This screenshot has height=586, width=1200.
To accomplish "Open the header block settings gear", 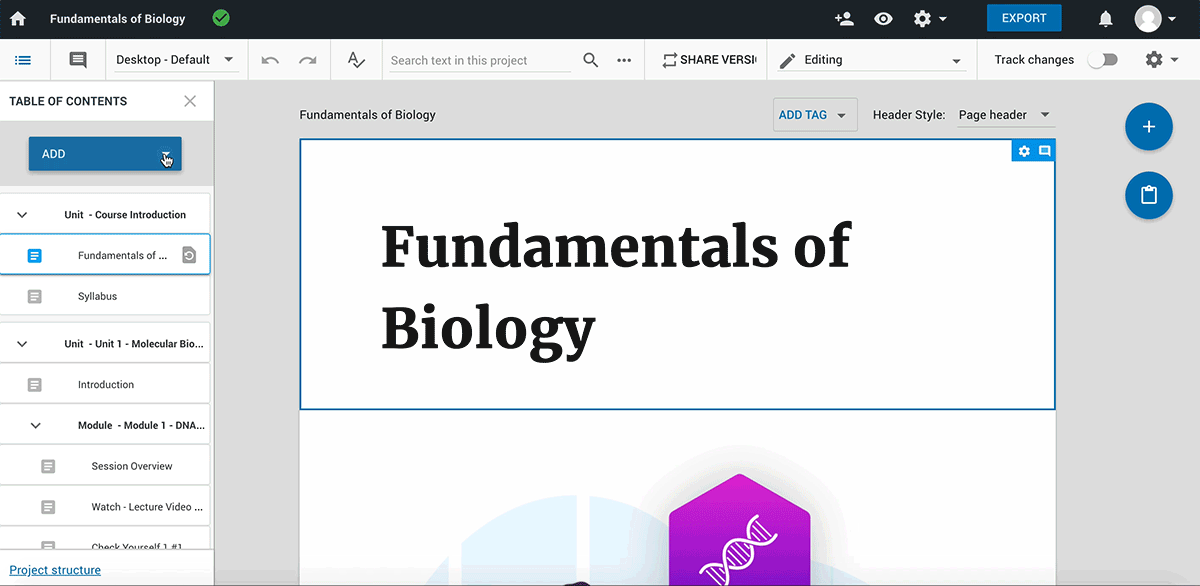I will pyautogui.click(x=1024, y=151).
